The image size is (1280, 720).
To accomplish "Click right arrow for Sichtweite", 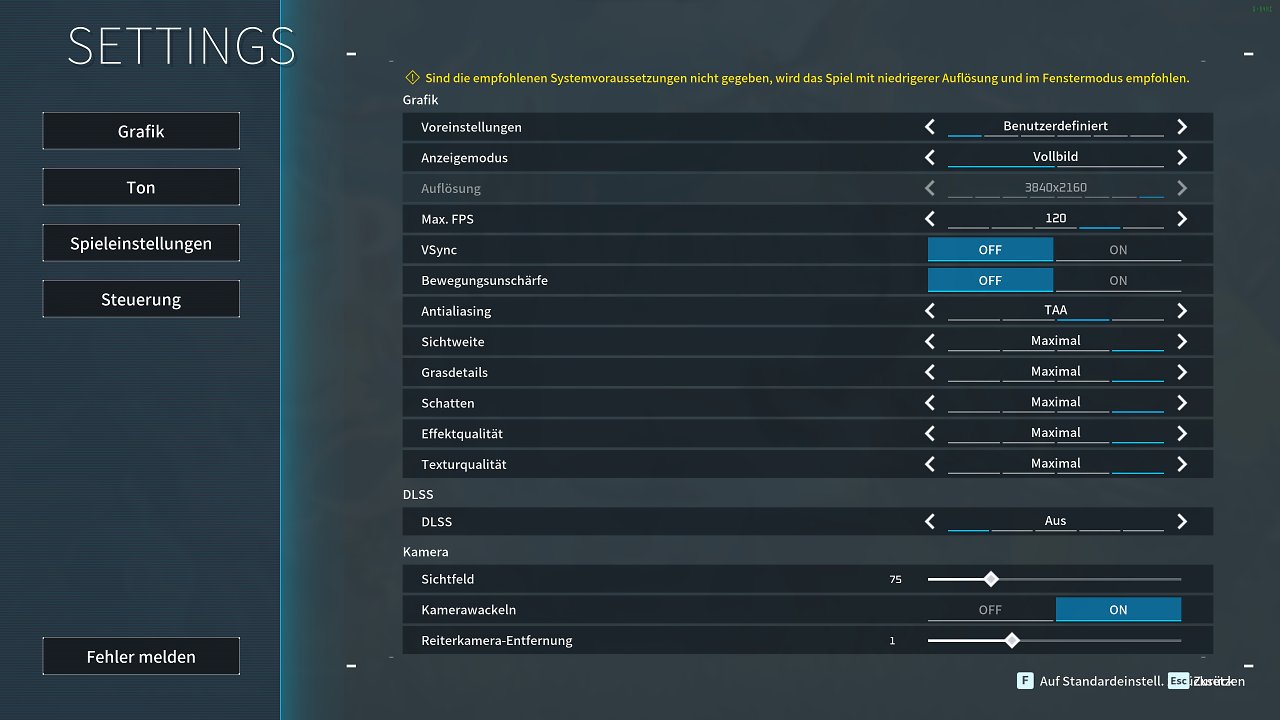I will pyautogui.click(x=1182, y=342).
